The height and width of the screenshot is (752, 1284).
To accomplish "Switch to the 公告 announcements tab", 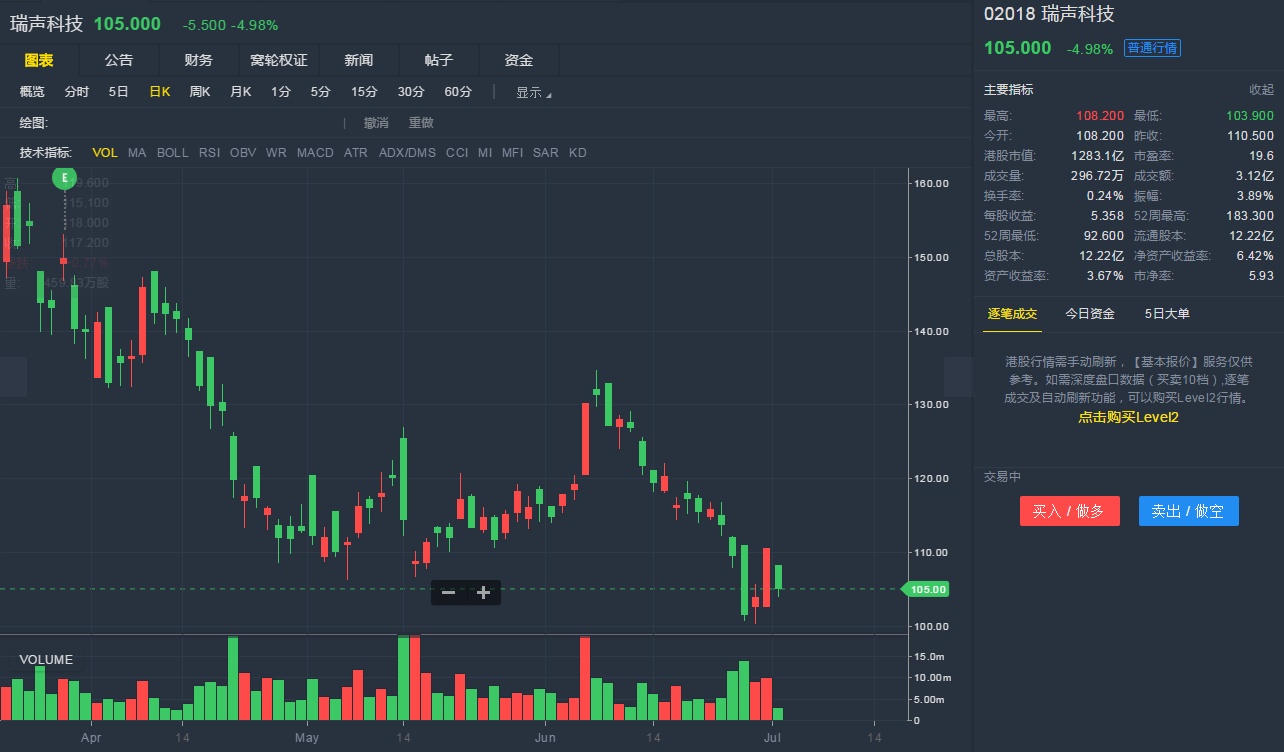I will [x=119, y=60].
